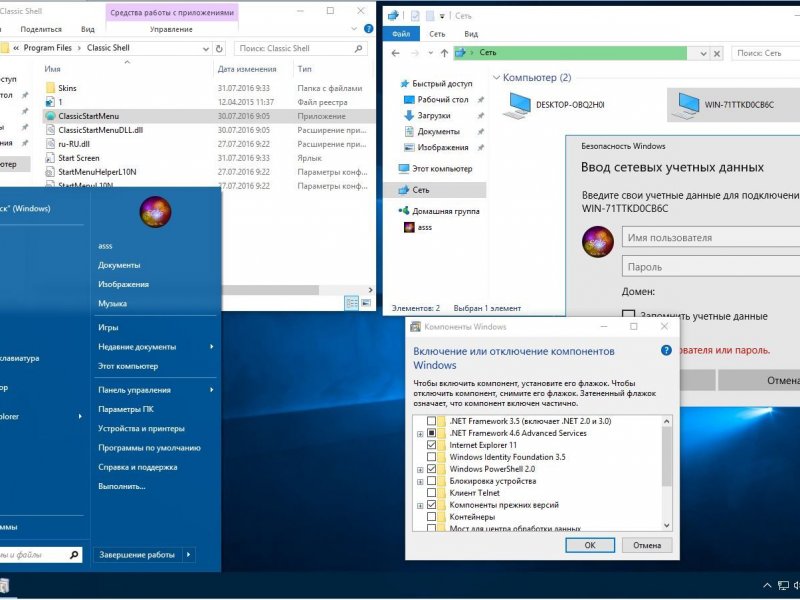Screen dimensions: 800x600
Task: Click the search magnifier in the Start menu
Action: [74, 555]
